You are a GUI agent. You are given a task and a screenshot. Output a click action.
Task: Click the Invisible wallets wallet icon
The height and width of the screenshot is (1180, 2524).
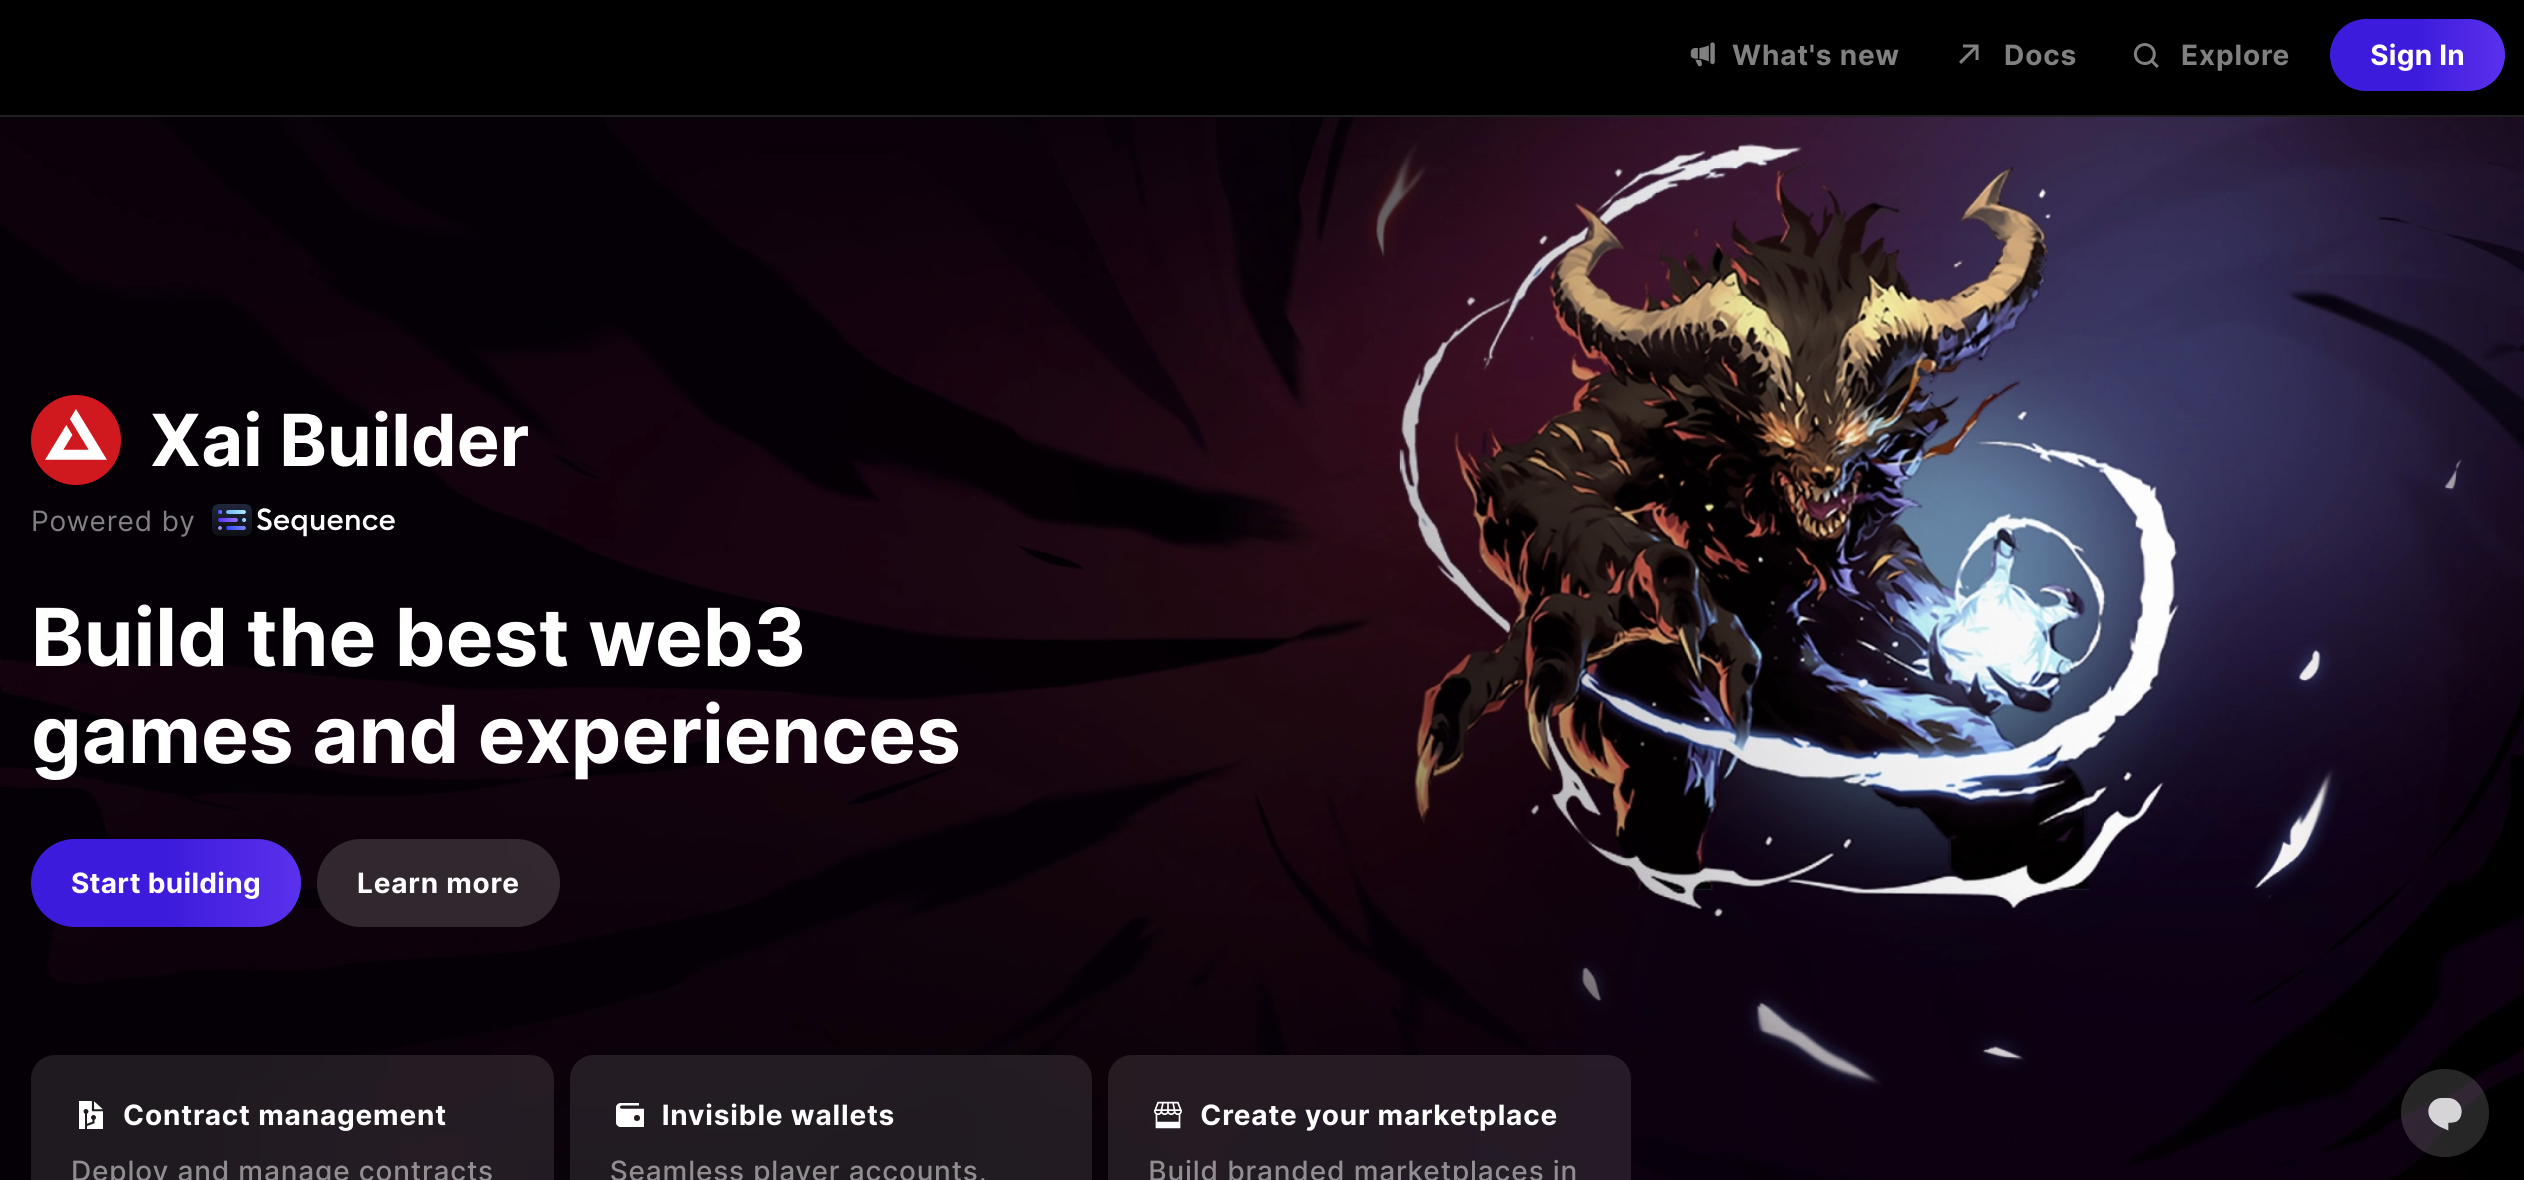pyautogui.click(x=630, y=1114)
